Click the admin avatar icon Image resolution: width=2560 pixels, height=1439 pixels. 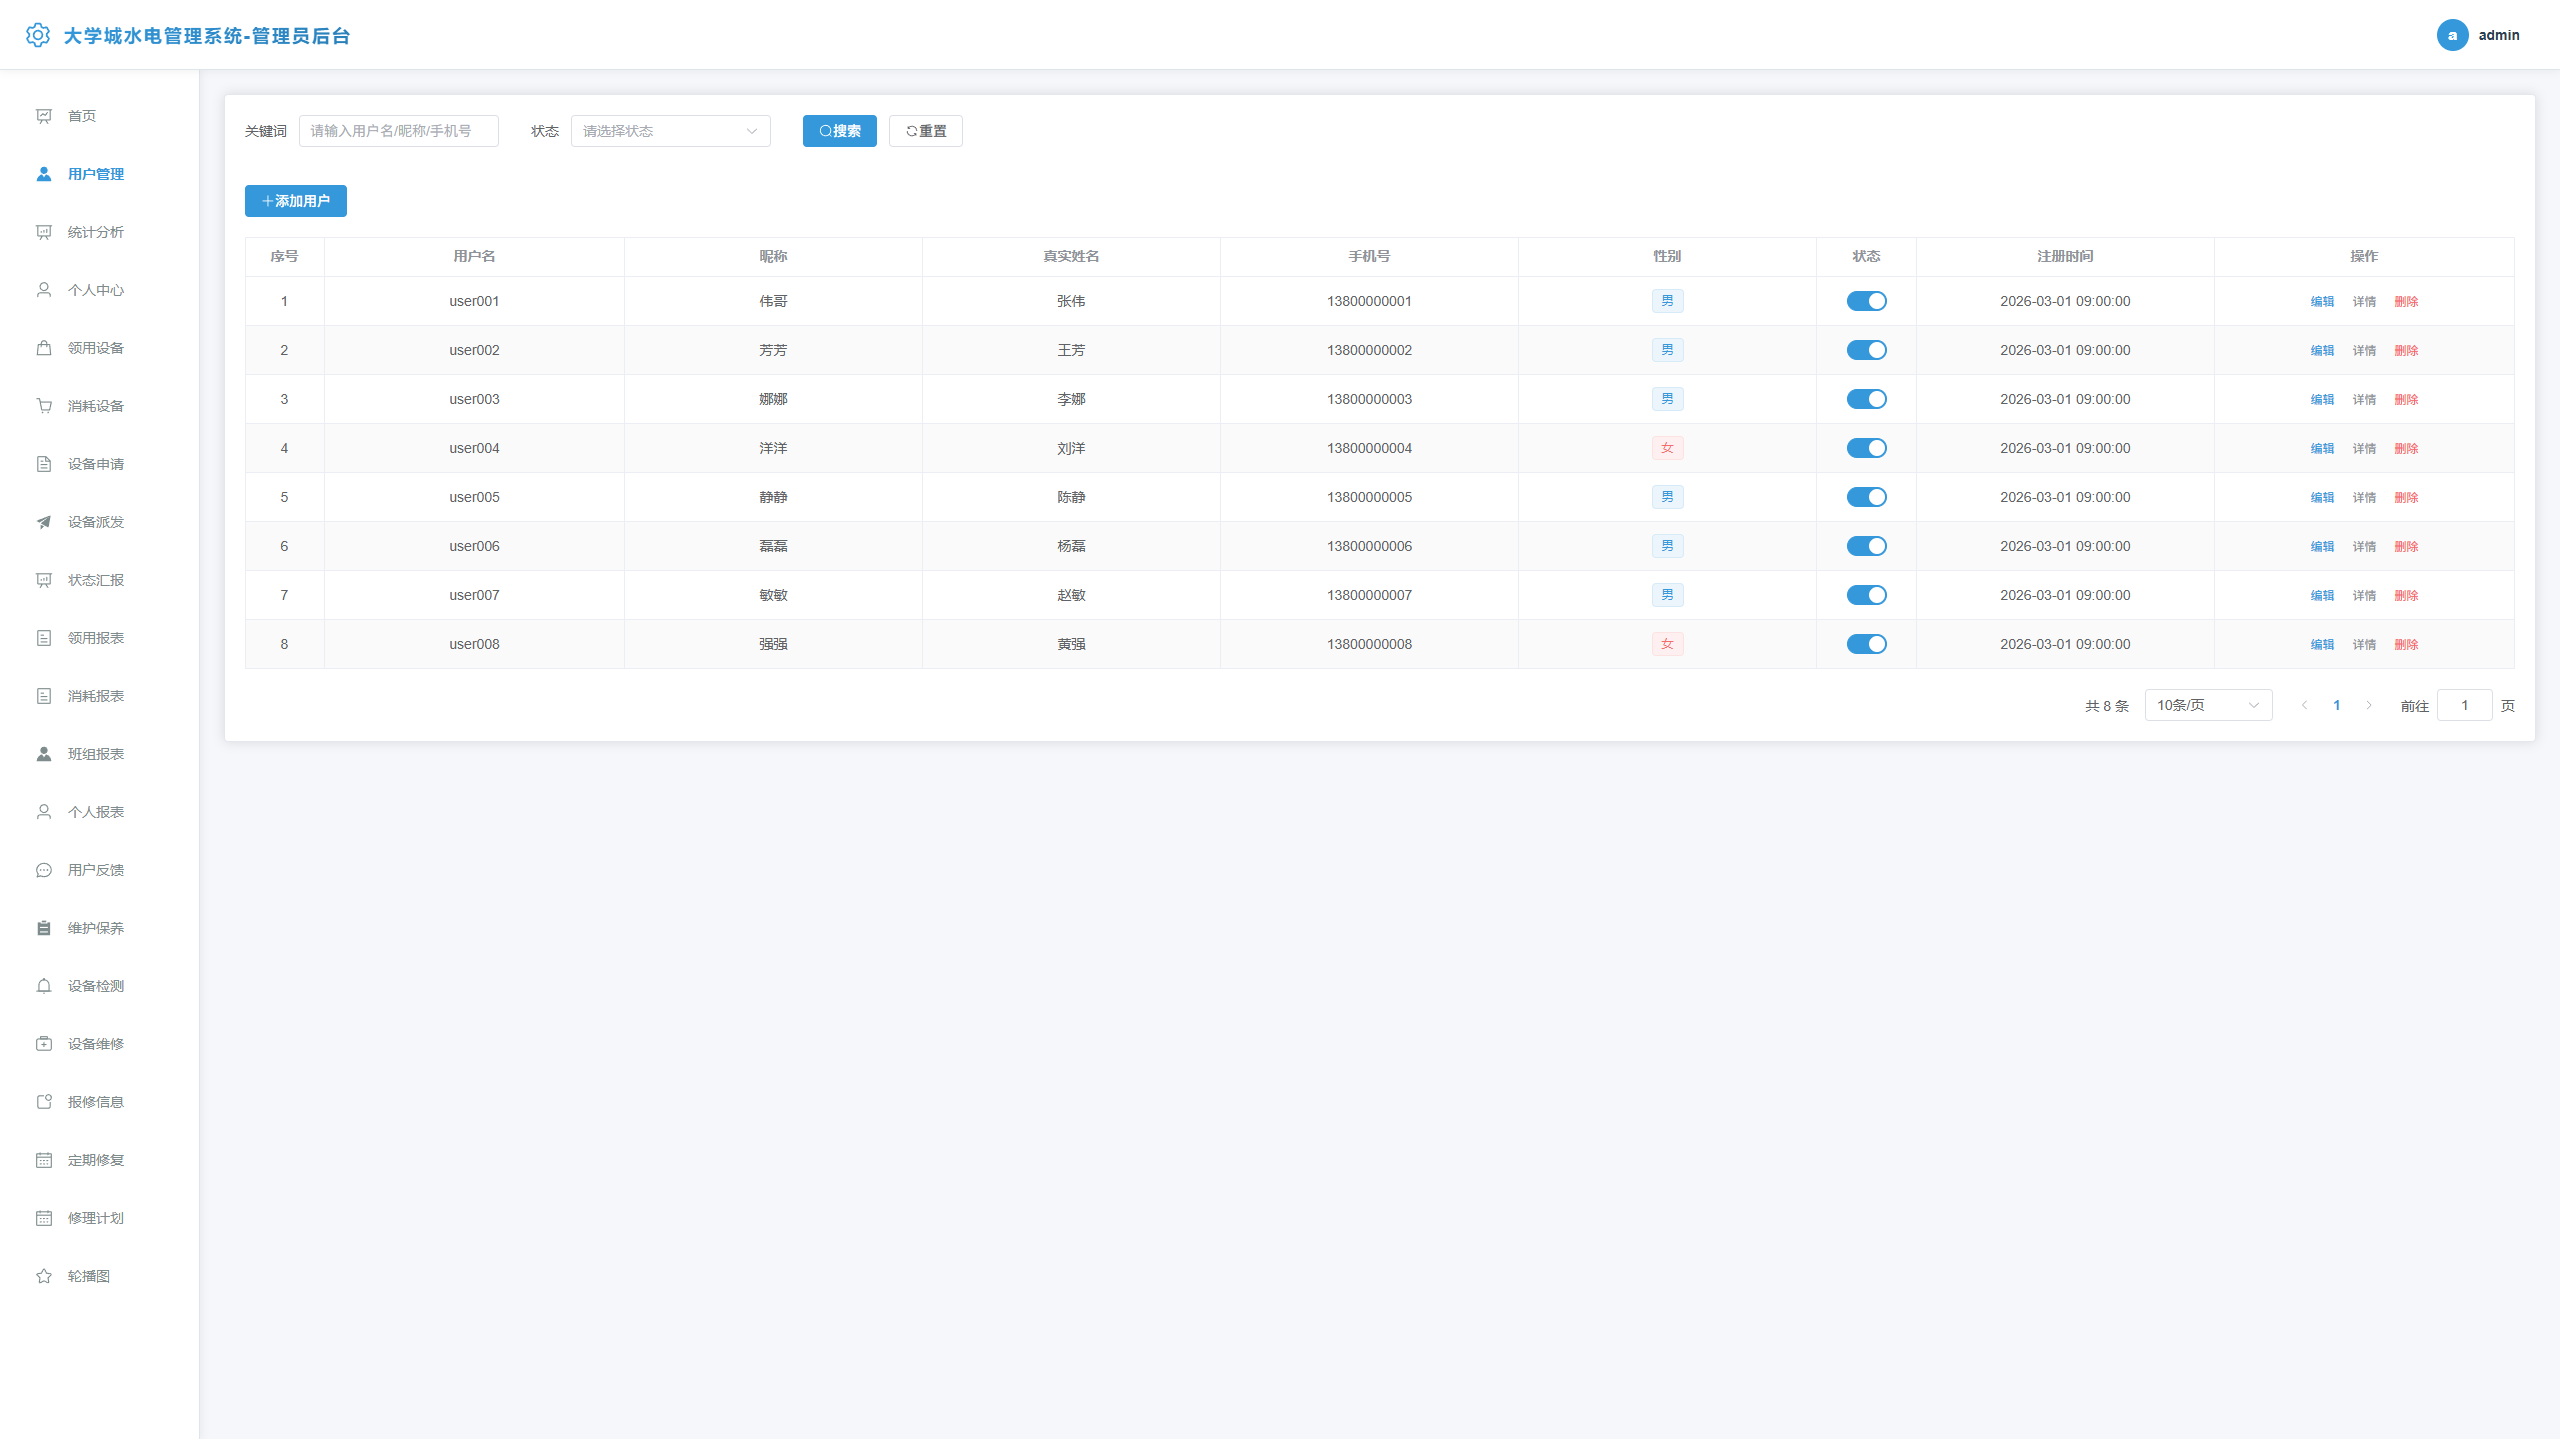coord(2452,35)
